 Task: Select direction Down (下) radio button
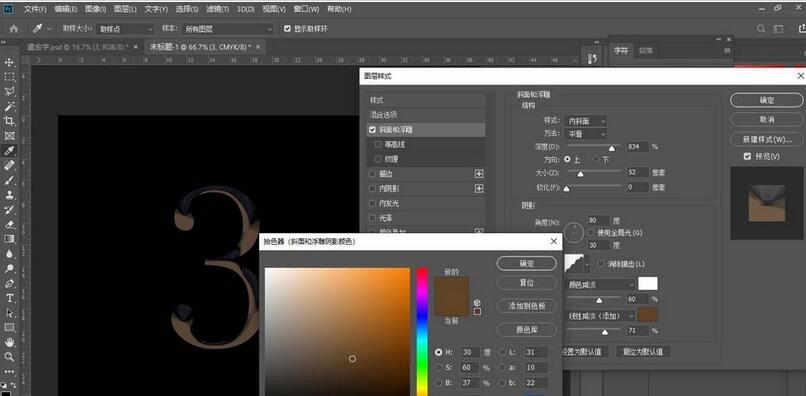pyautogui.click(x=596, y=160)
